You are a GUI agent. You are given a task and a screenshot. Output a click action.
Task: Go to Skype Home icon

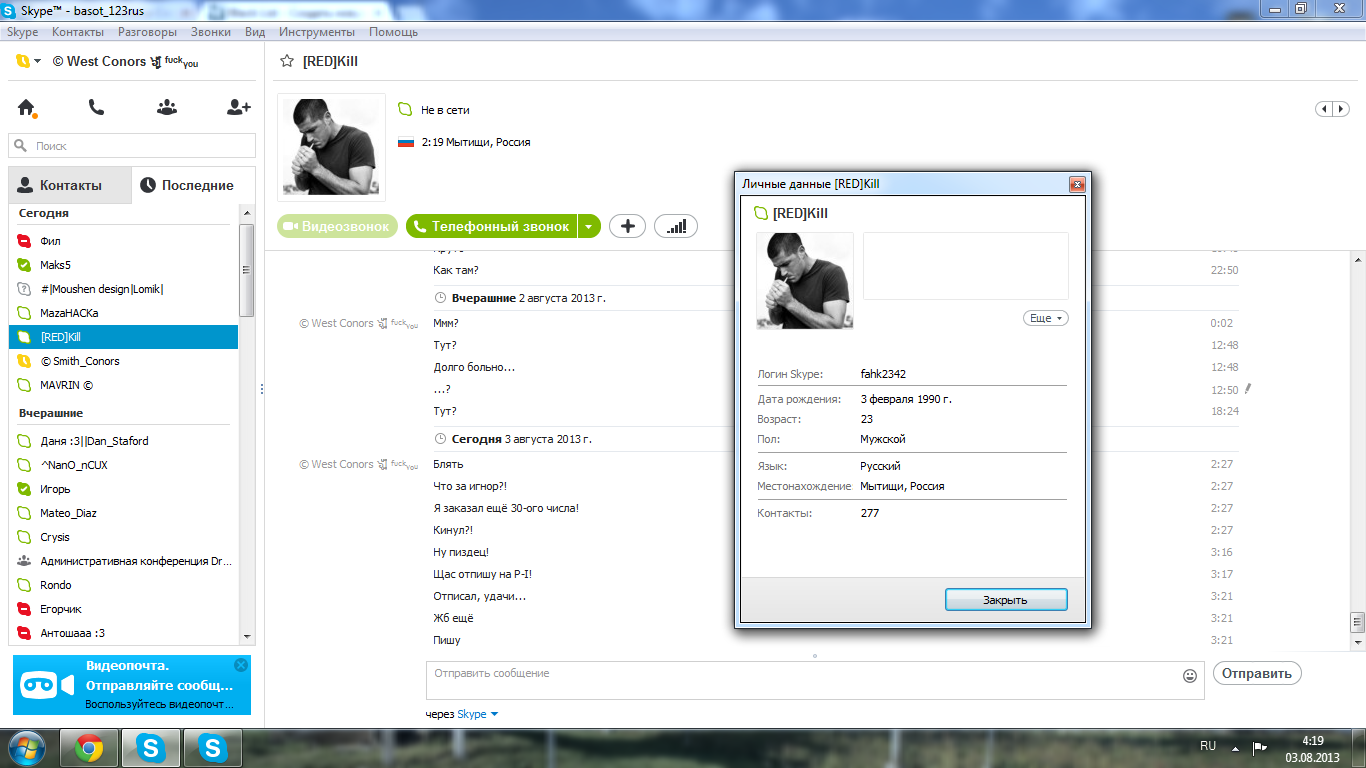[x=26, y=107]
